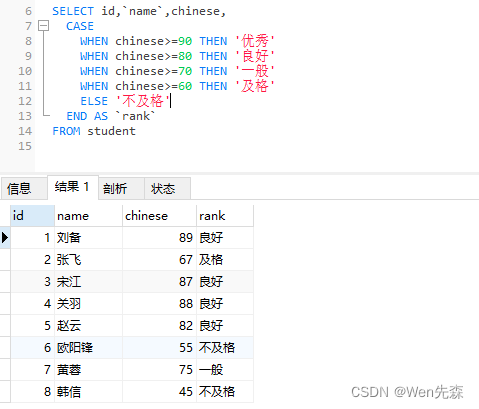Click the row selector for row 3
The image size is (479, 409).
5,282
